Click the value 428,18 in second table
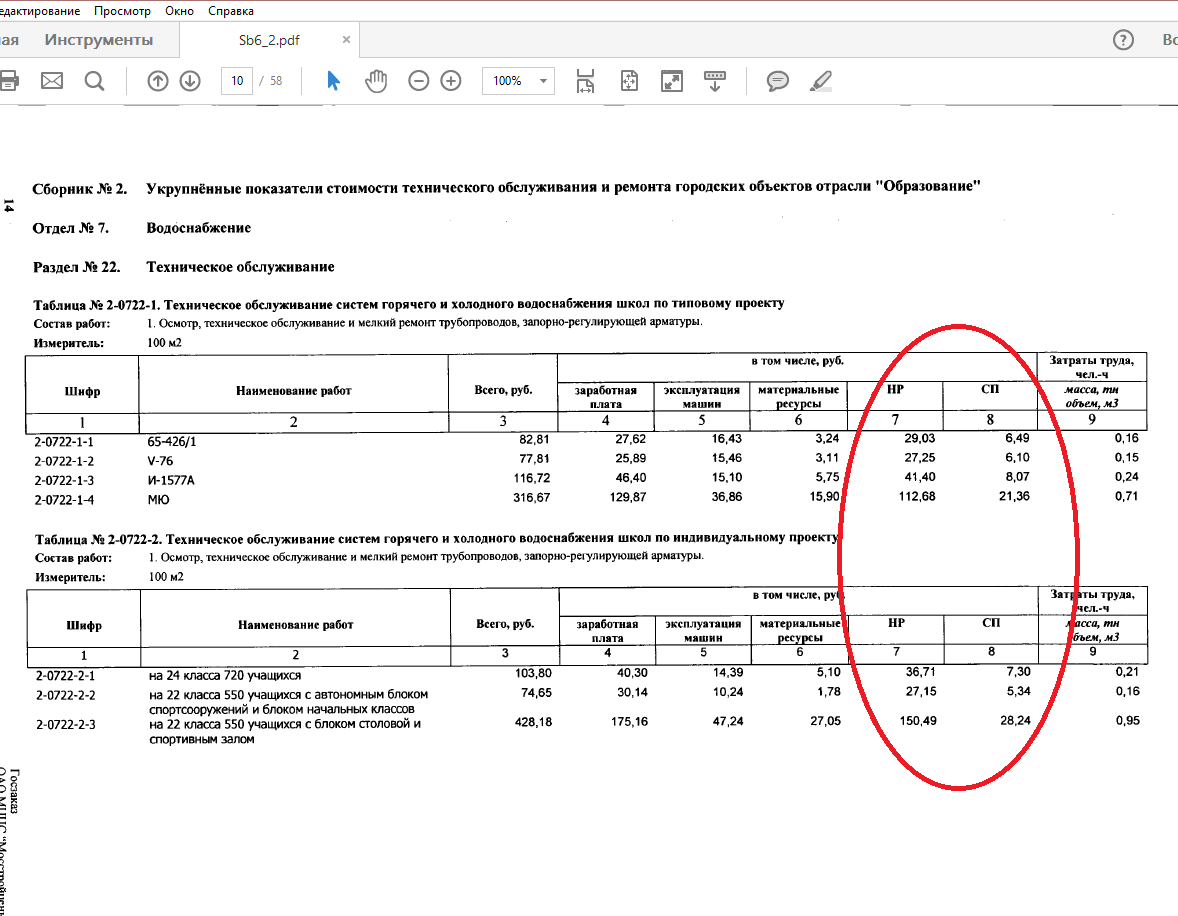This screenshot has width=1178, height=916. pyautogui.click(x=533, y=722)
